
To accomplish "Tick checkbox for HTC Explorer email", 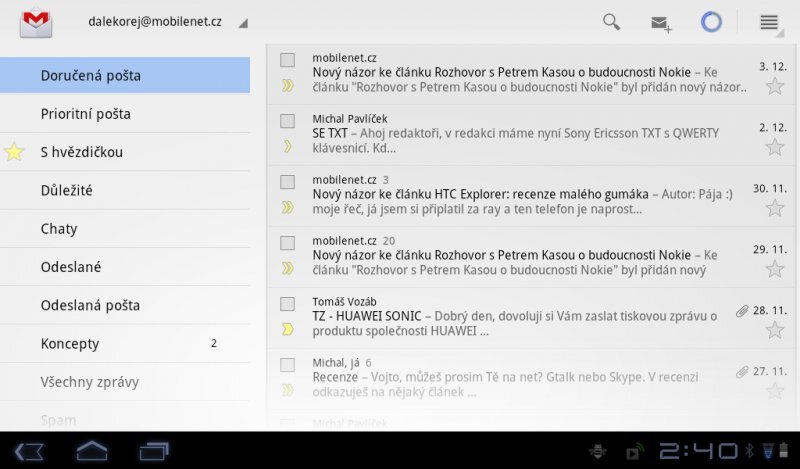I will click(x=288, y=182).
